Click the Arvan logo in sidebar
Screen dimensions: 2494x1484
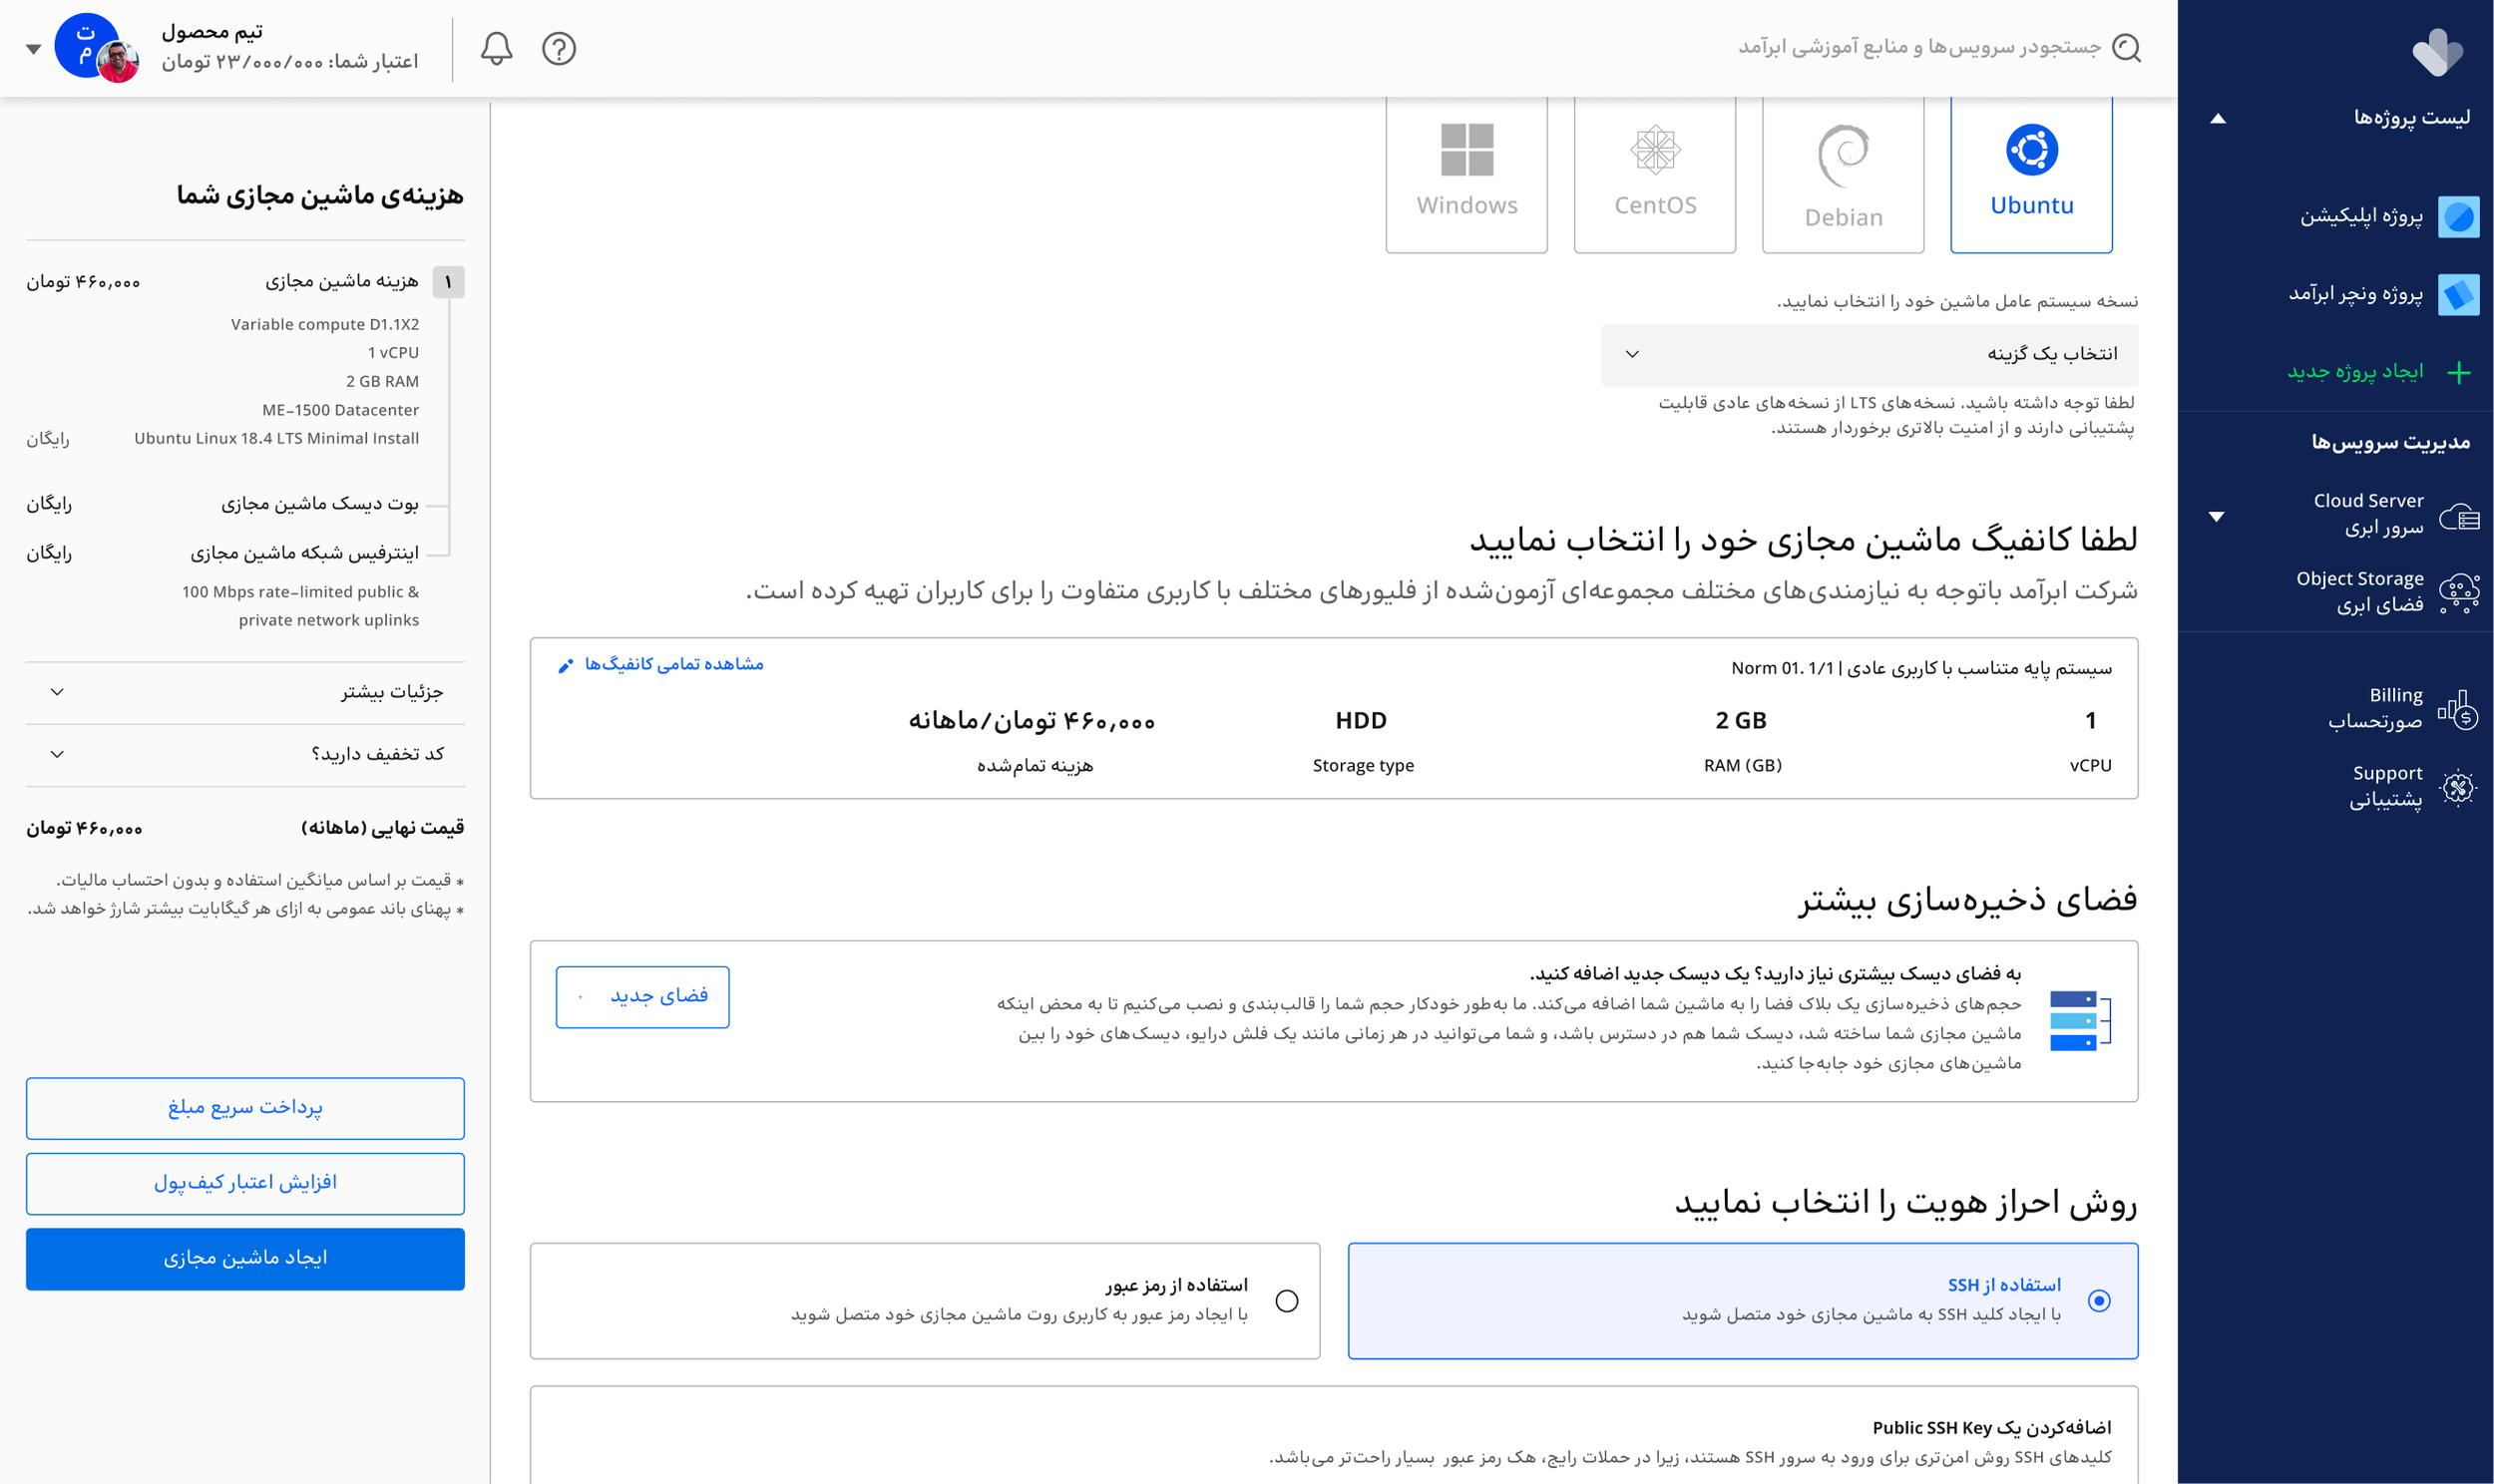[2437, 52]
